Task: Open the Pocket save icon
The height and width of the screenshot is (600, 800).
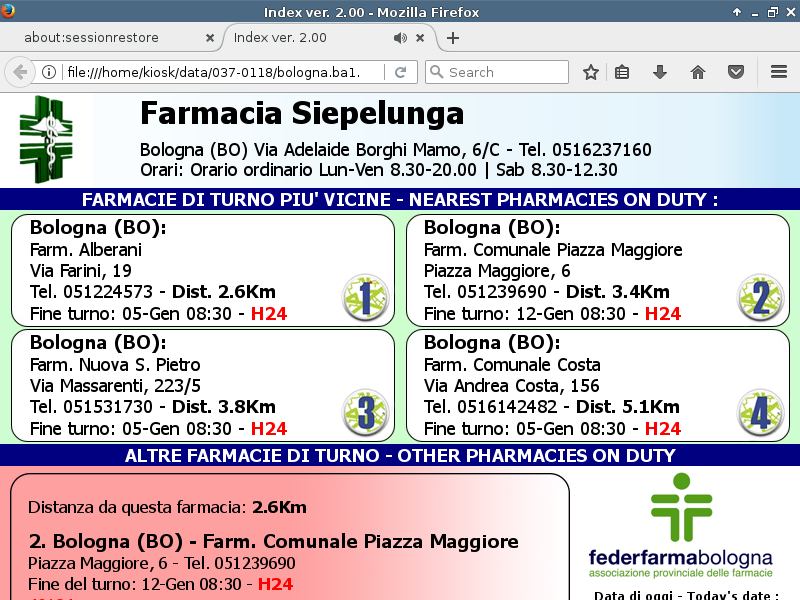Action: coord(735,72)
